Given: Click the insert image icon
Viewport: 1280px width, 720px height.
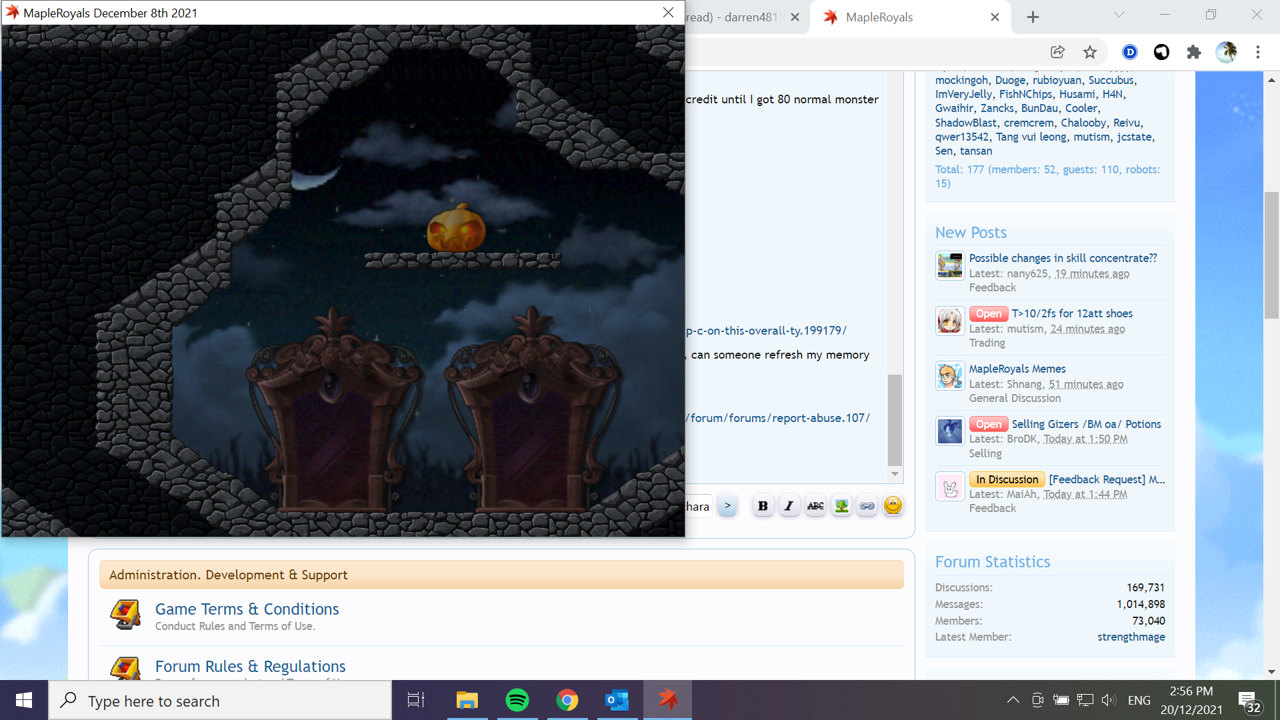Looking at the screenshot, I should point(841,506).
